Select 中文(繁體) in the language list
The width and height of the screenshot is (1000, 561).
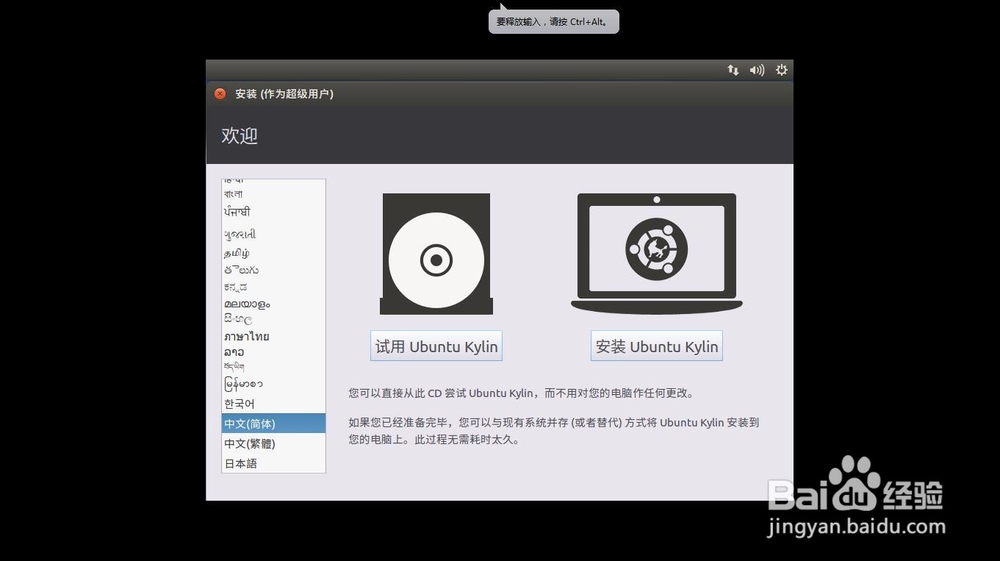pos(274,443)
